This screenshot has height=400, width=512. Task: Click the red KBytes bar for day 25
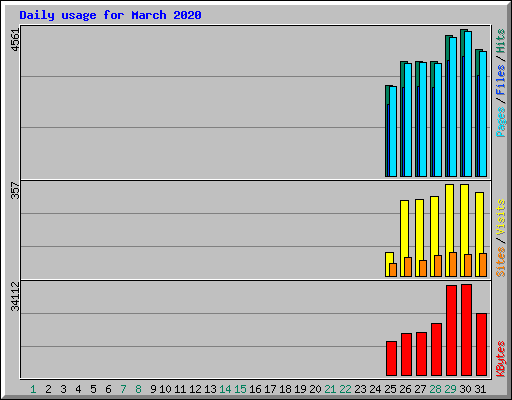[391, 358]
